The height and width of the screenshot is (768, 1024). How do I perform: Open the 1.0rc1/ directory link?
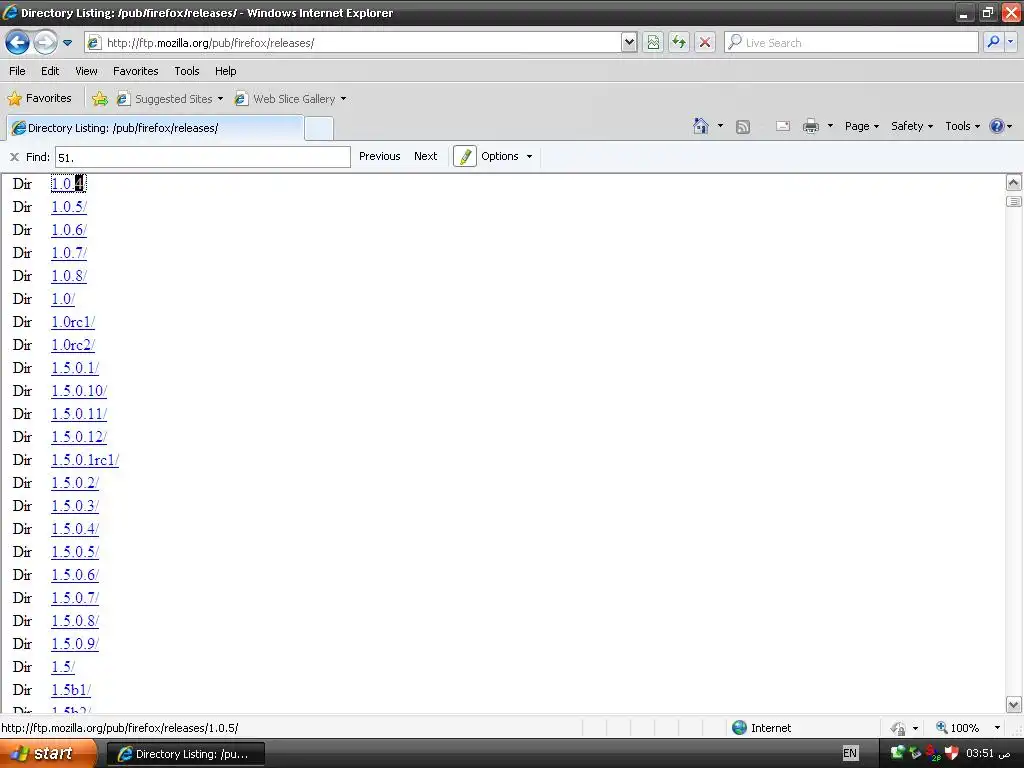point(73,322)
